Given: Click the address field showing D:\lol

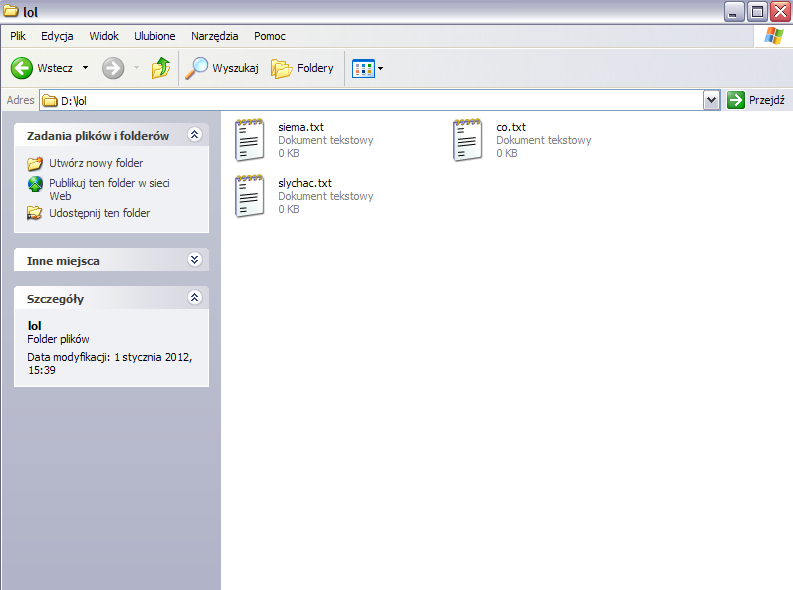Looking at the screenshot, I should (x=380, y=100).
